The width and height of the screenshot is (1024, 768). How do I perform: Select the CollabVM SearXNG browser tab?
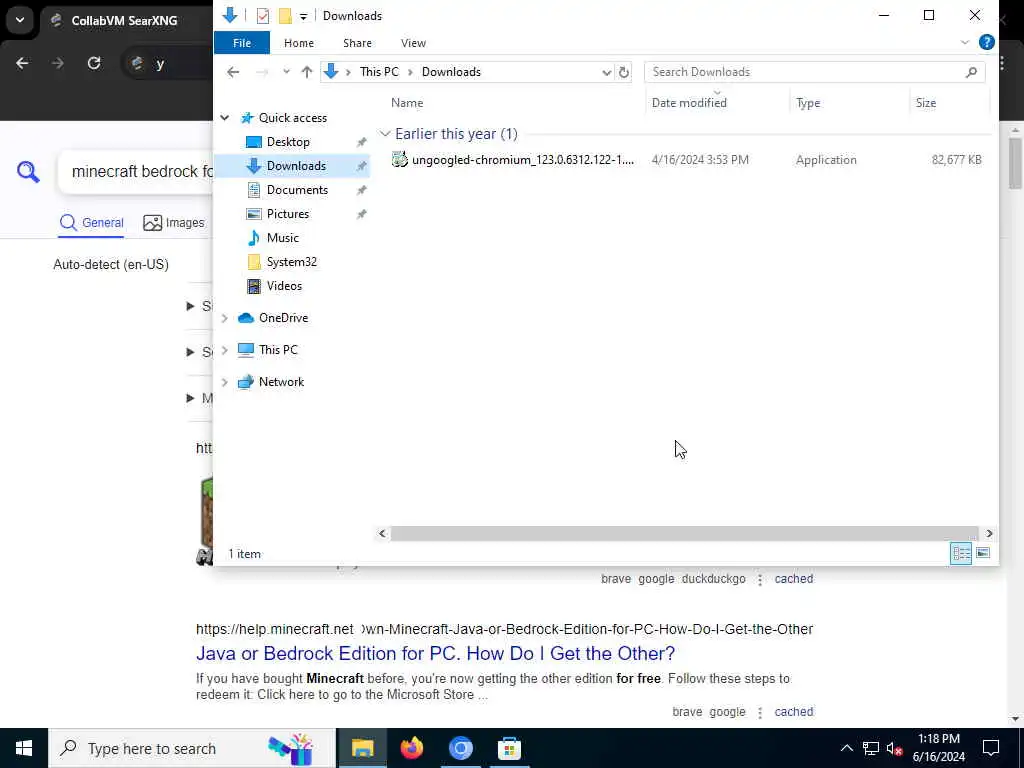[124, 20]
